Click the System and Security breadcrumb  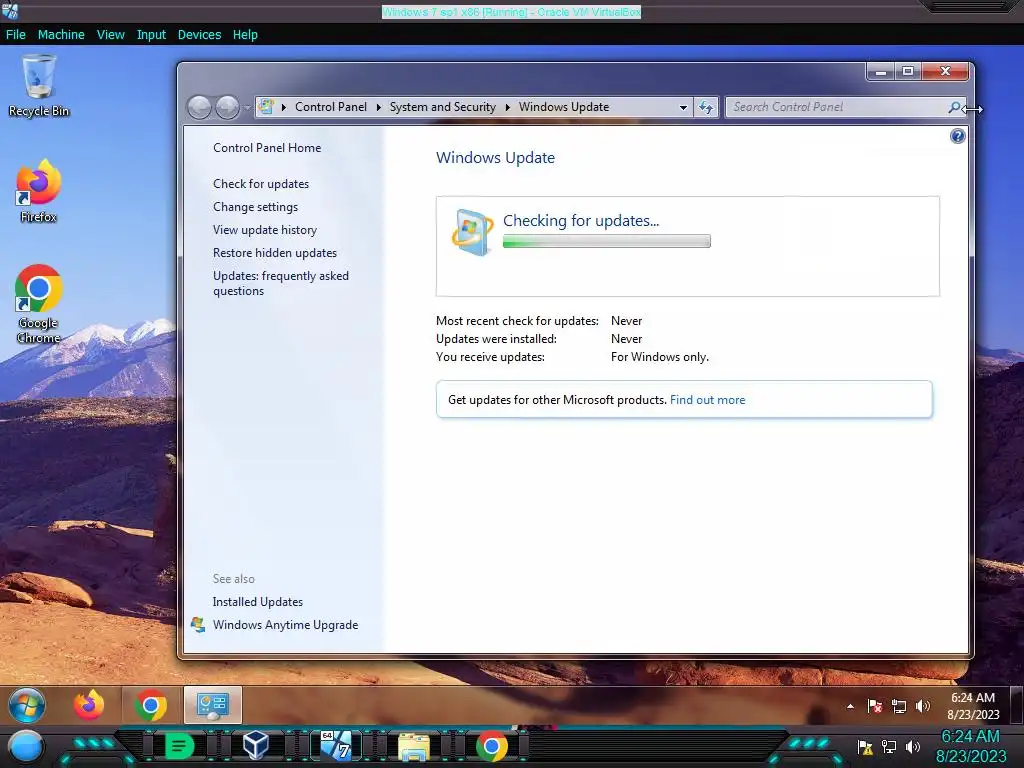[443, 107]
